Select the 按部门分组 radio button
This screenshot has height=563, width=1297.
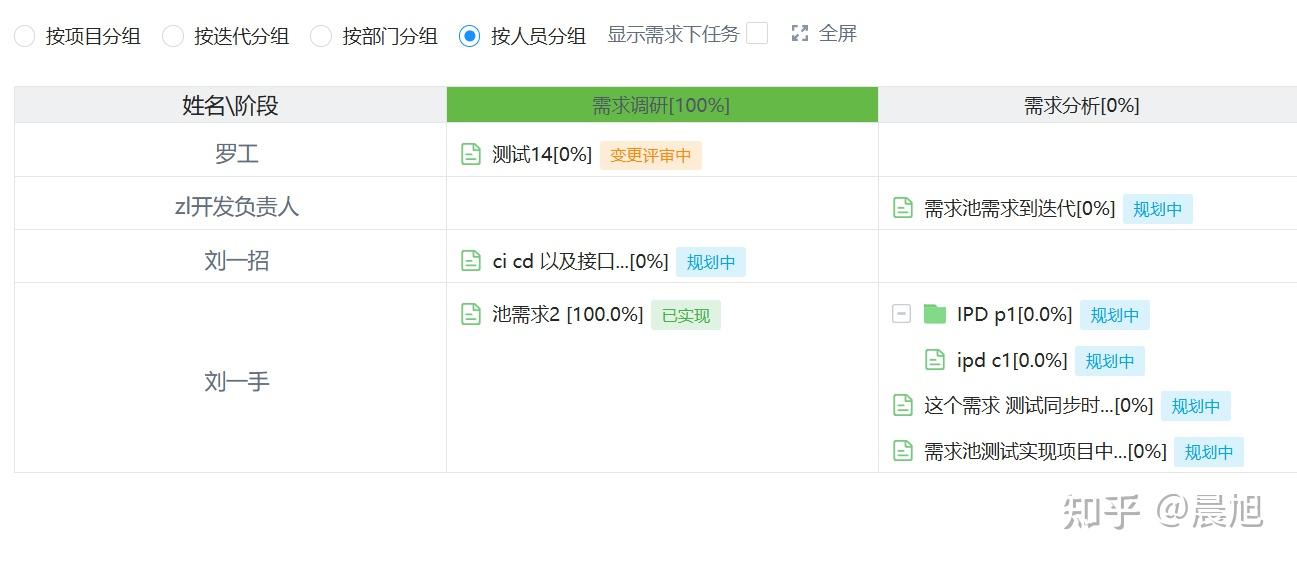point(321,36)
